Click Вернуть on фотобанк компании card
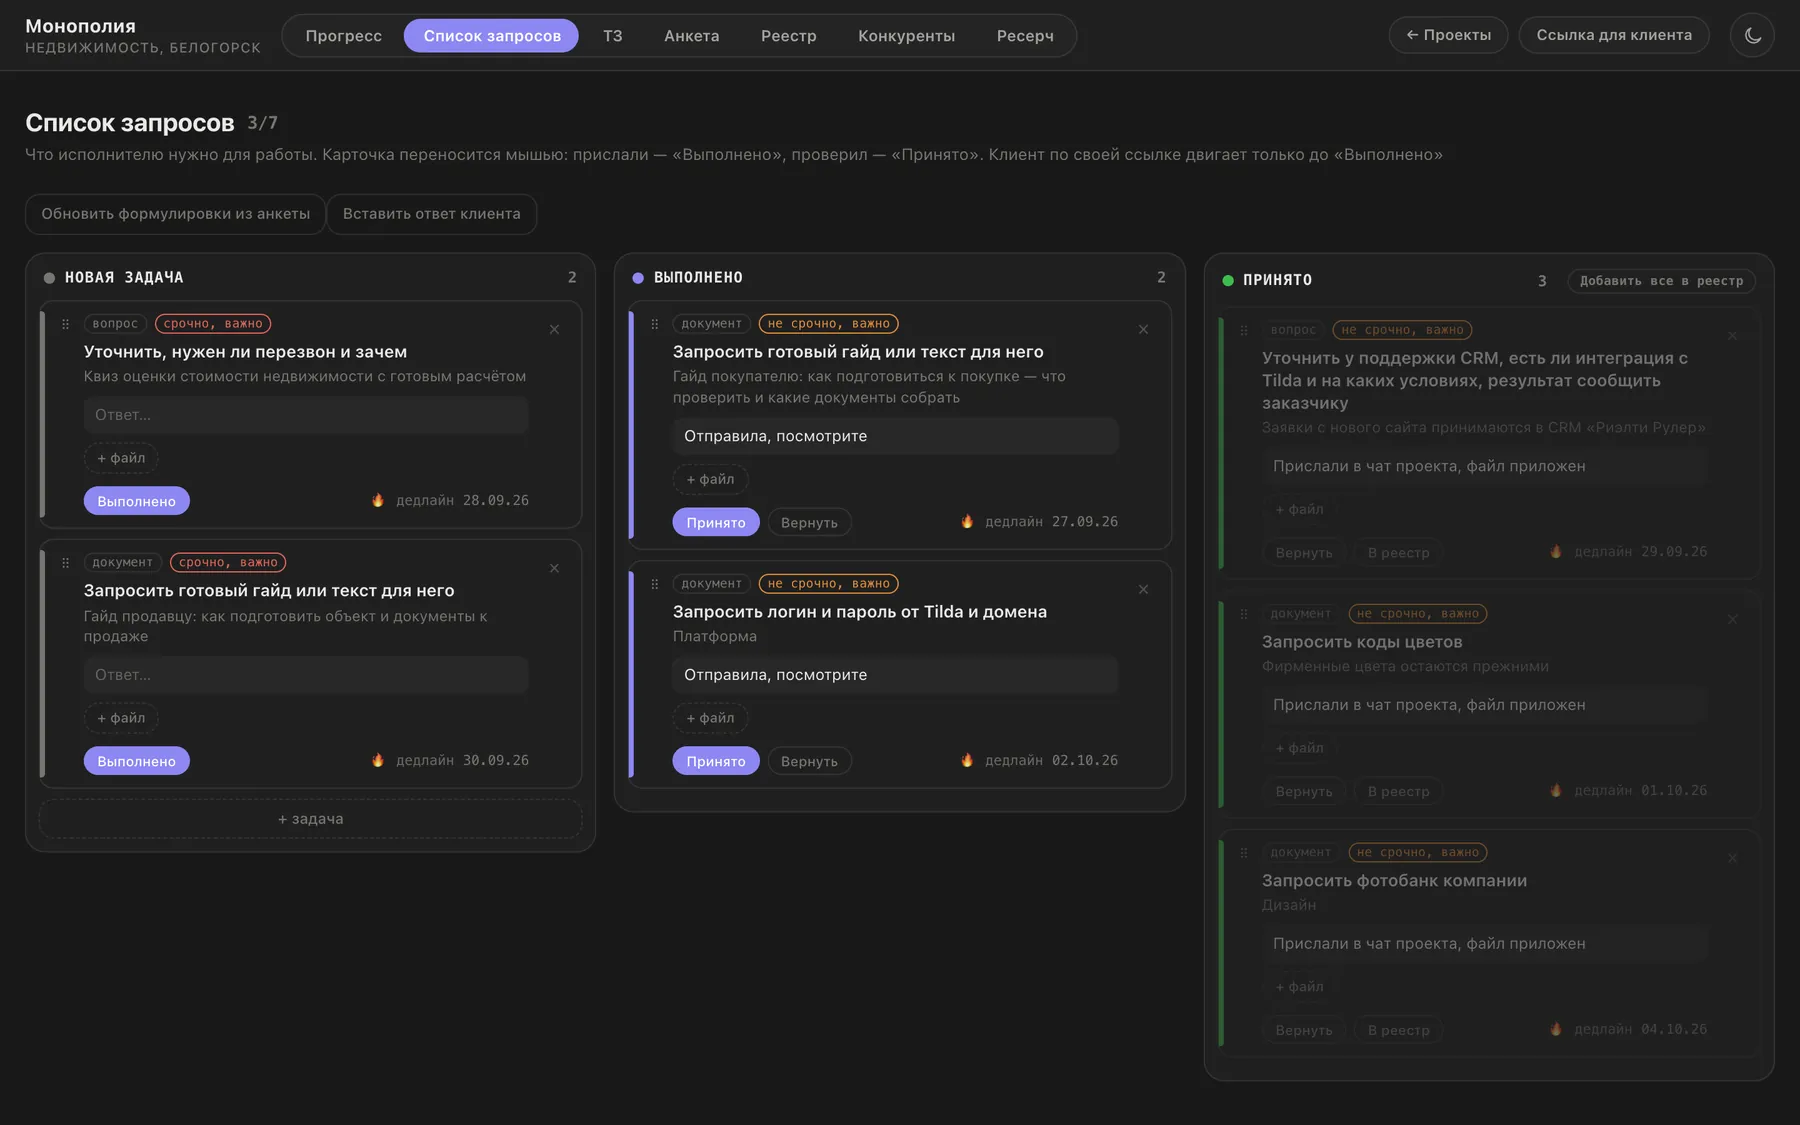 (x=1304, y=1030)
